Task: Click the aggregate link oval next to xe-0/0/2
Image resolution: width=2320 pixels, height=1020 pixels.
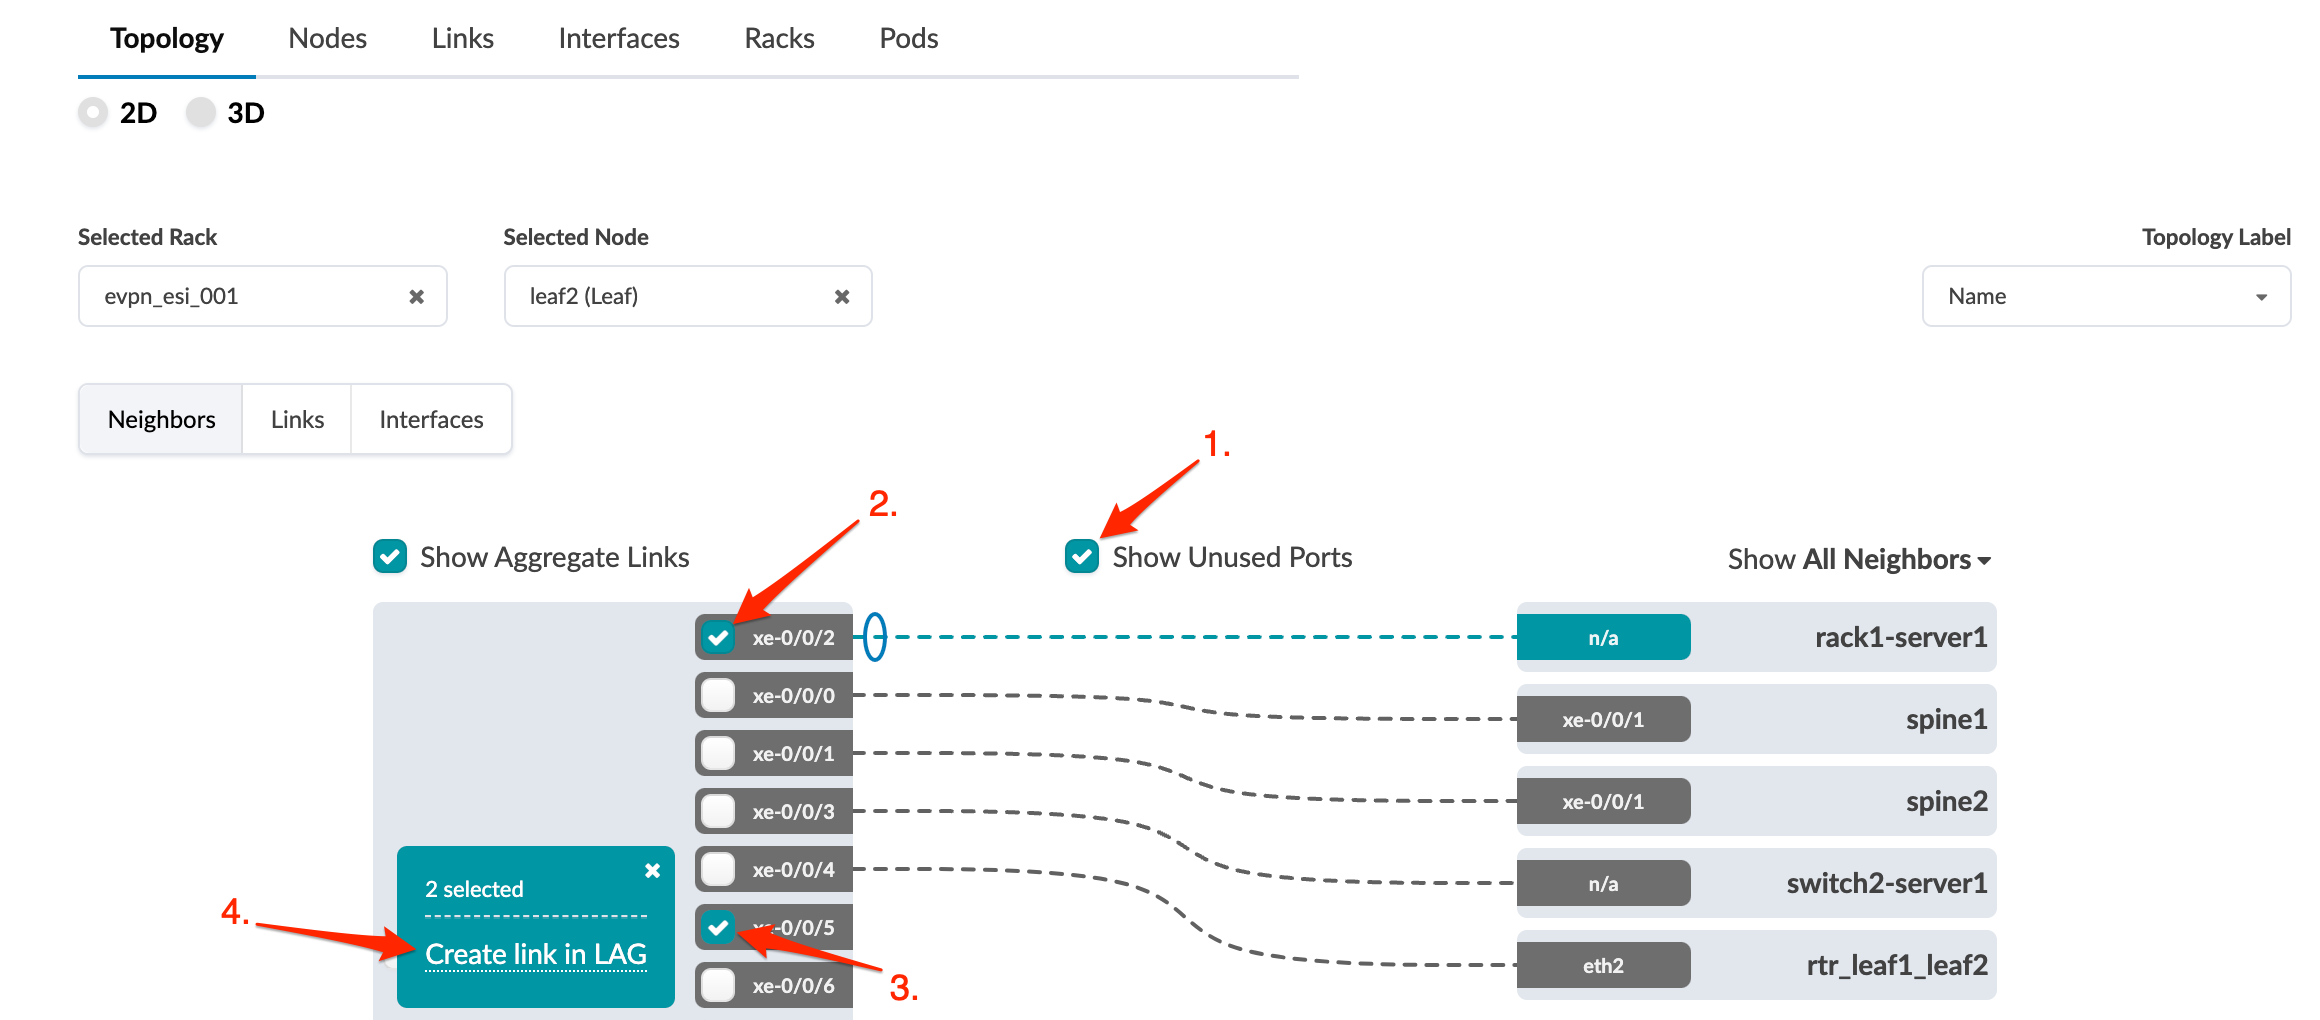Action: coord(874,637)
